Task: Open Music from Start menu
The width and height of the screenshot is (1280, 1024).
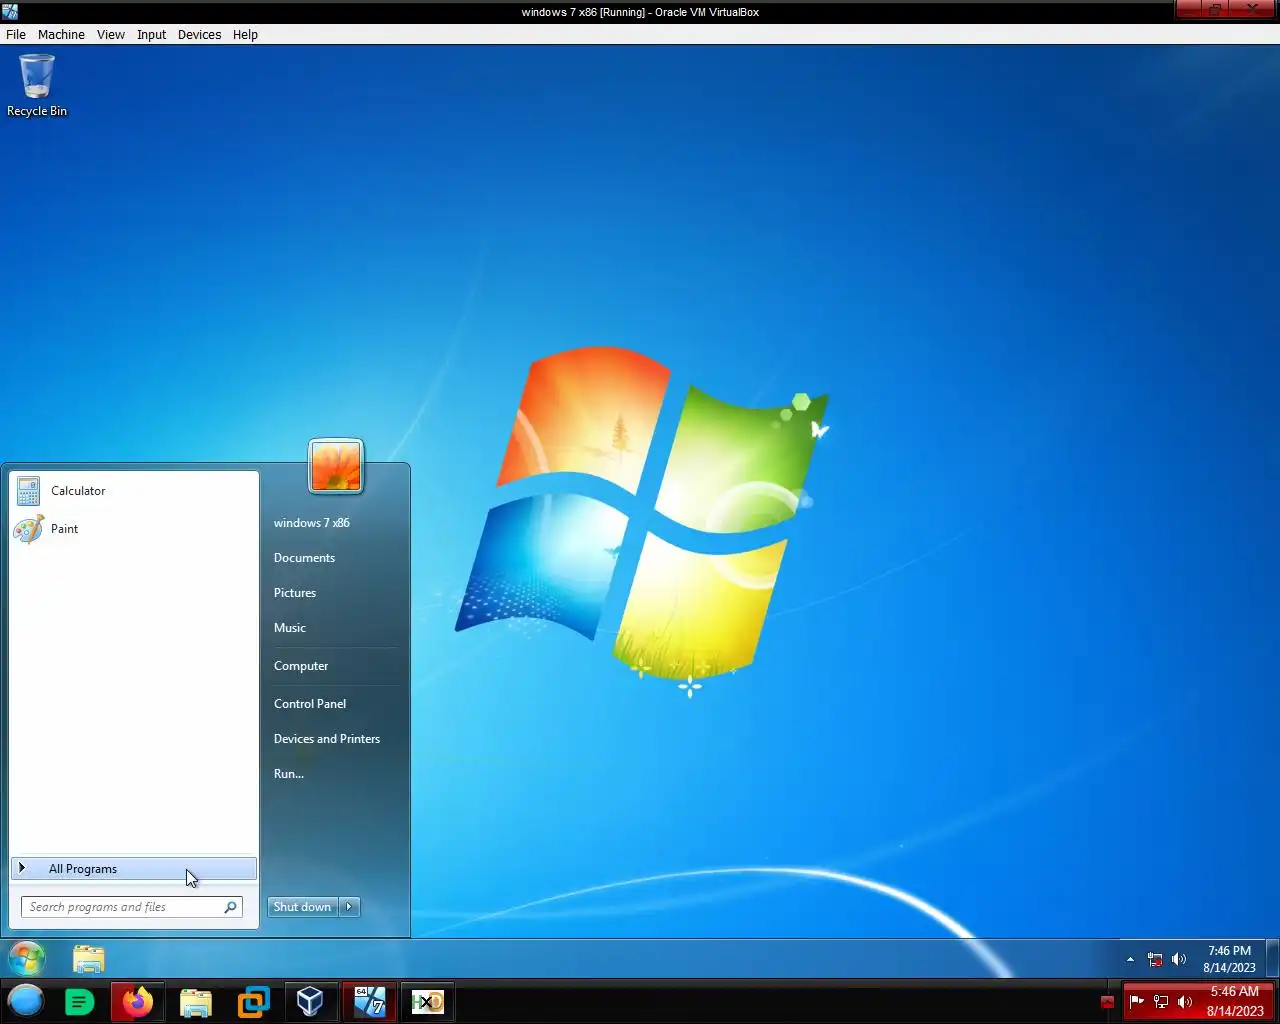Action: [290, 628]
